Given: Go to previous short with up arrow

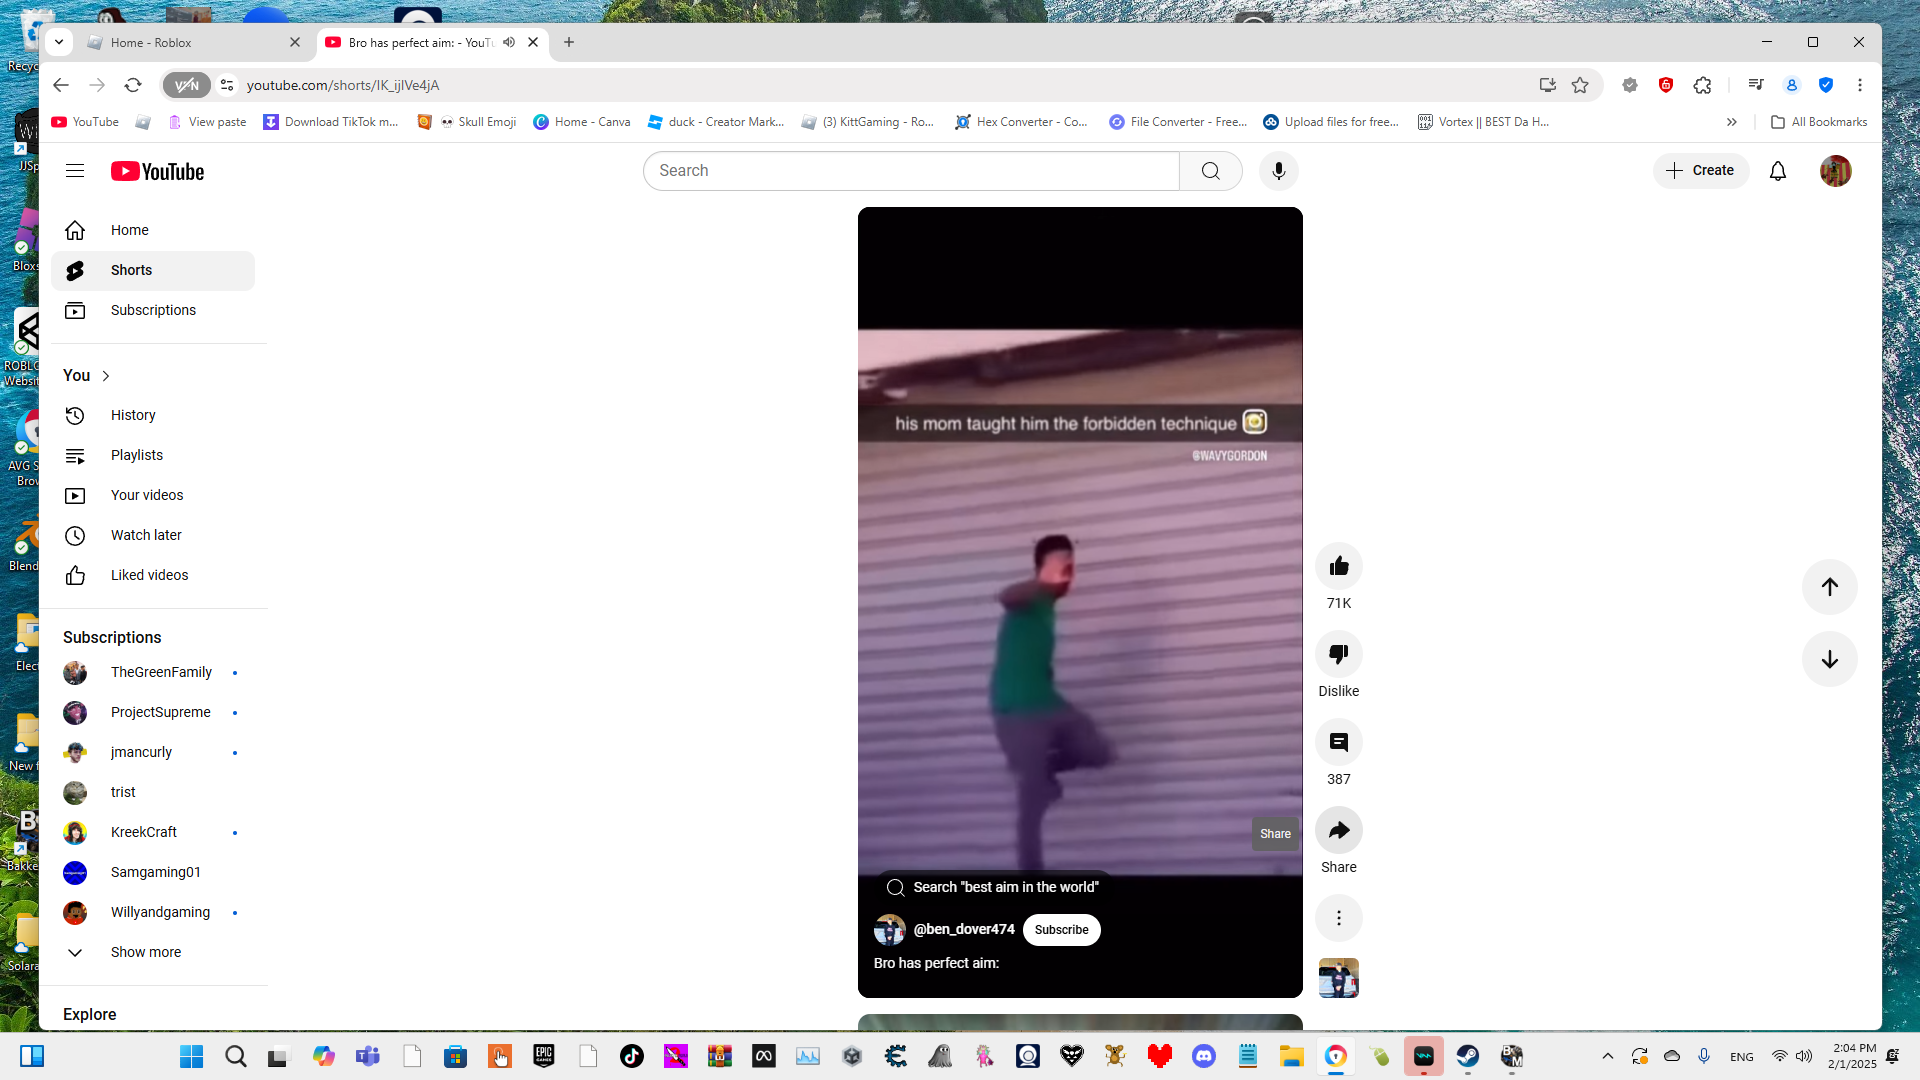Looking at the screenshot, I should point(1829,587).
